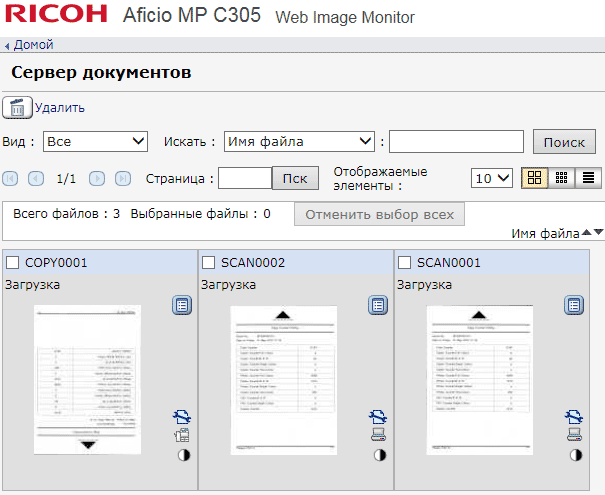Click the Удалить link
605x495 pixels.
(60, 107)
